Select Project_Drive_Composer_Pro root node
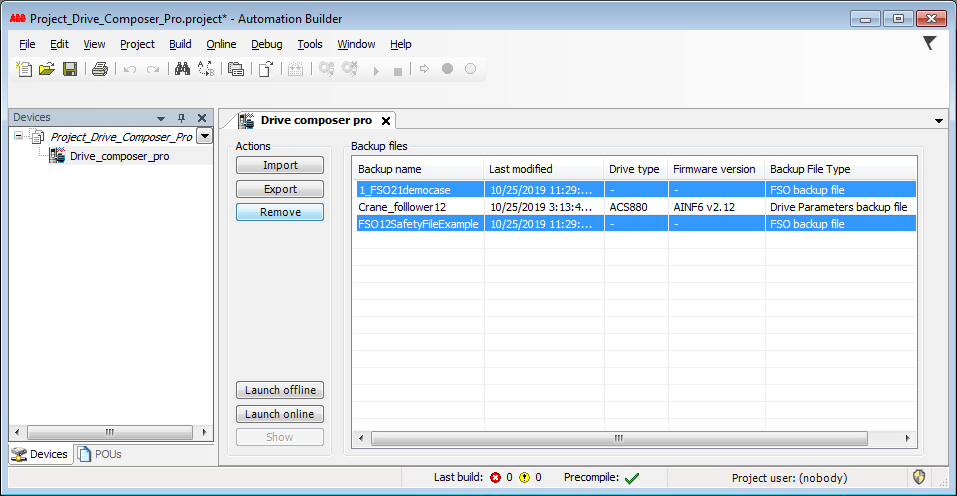This screenshot has height=496, width=957. 121,137
